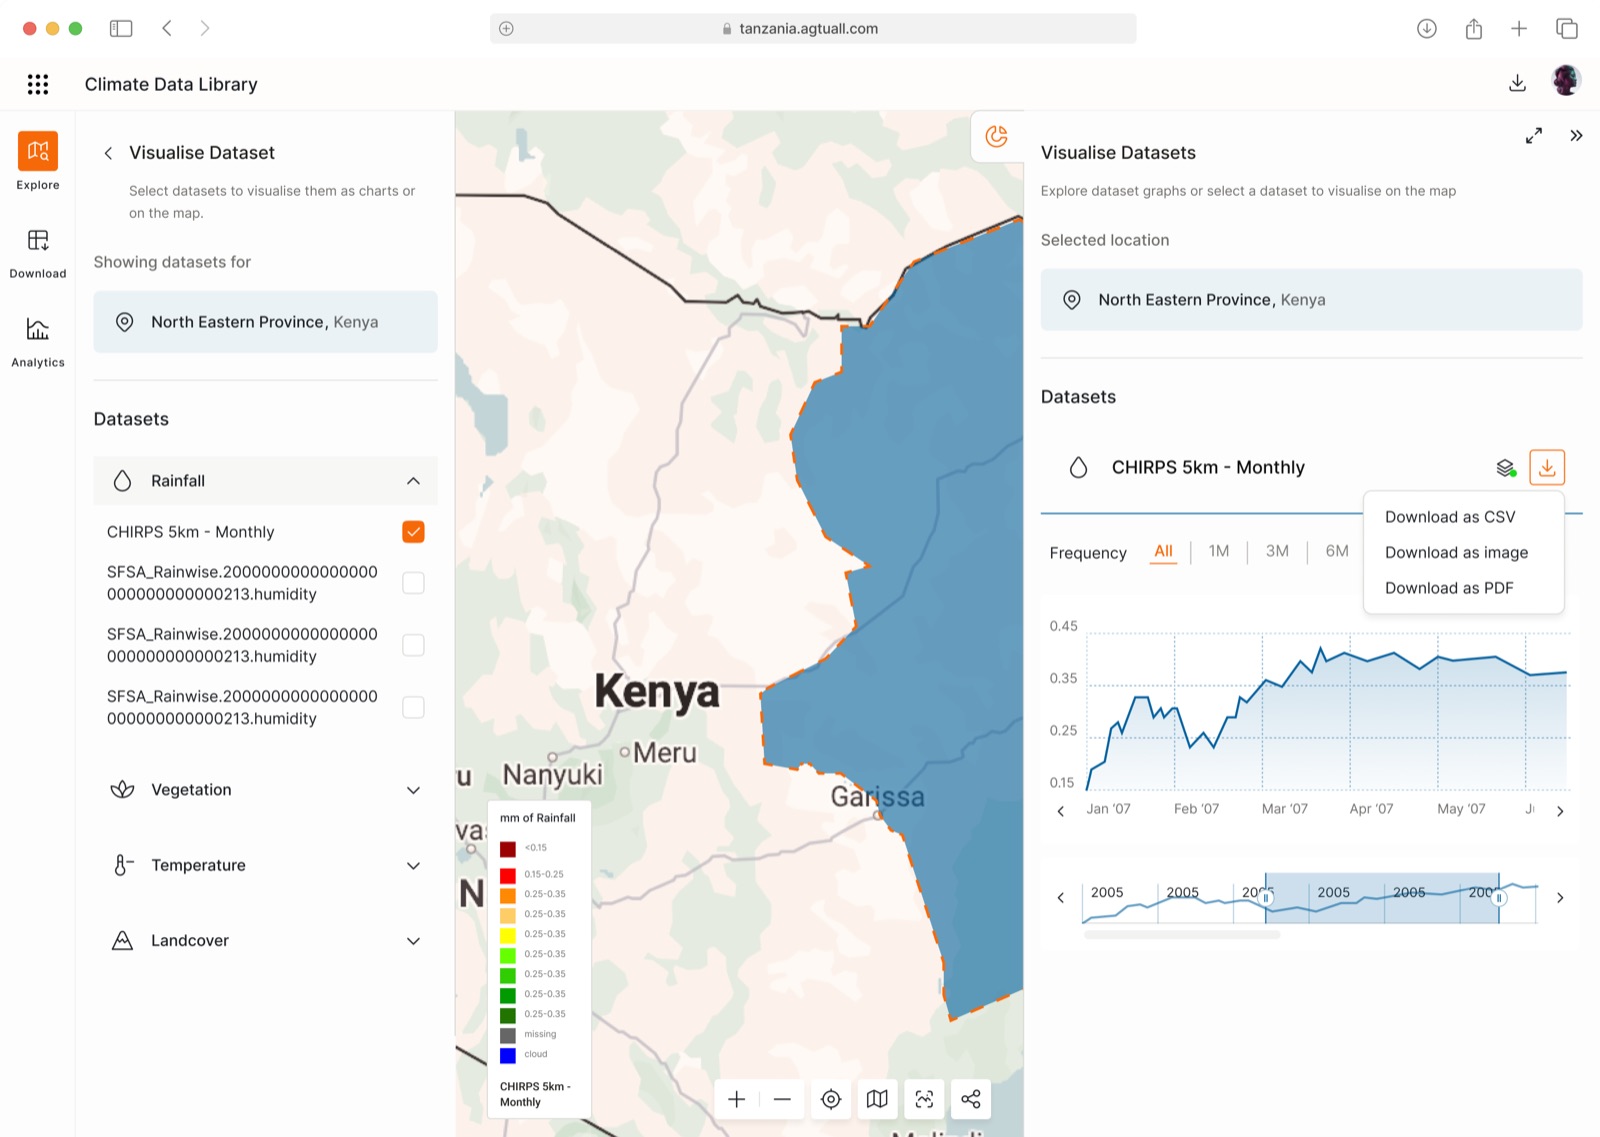Open the Download section in sidebar
Screen dimensions: 1600x1137
(38, 253)
